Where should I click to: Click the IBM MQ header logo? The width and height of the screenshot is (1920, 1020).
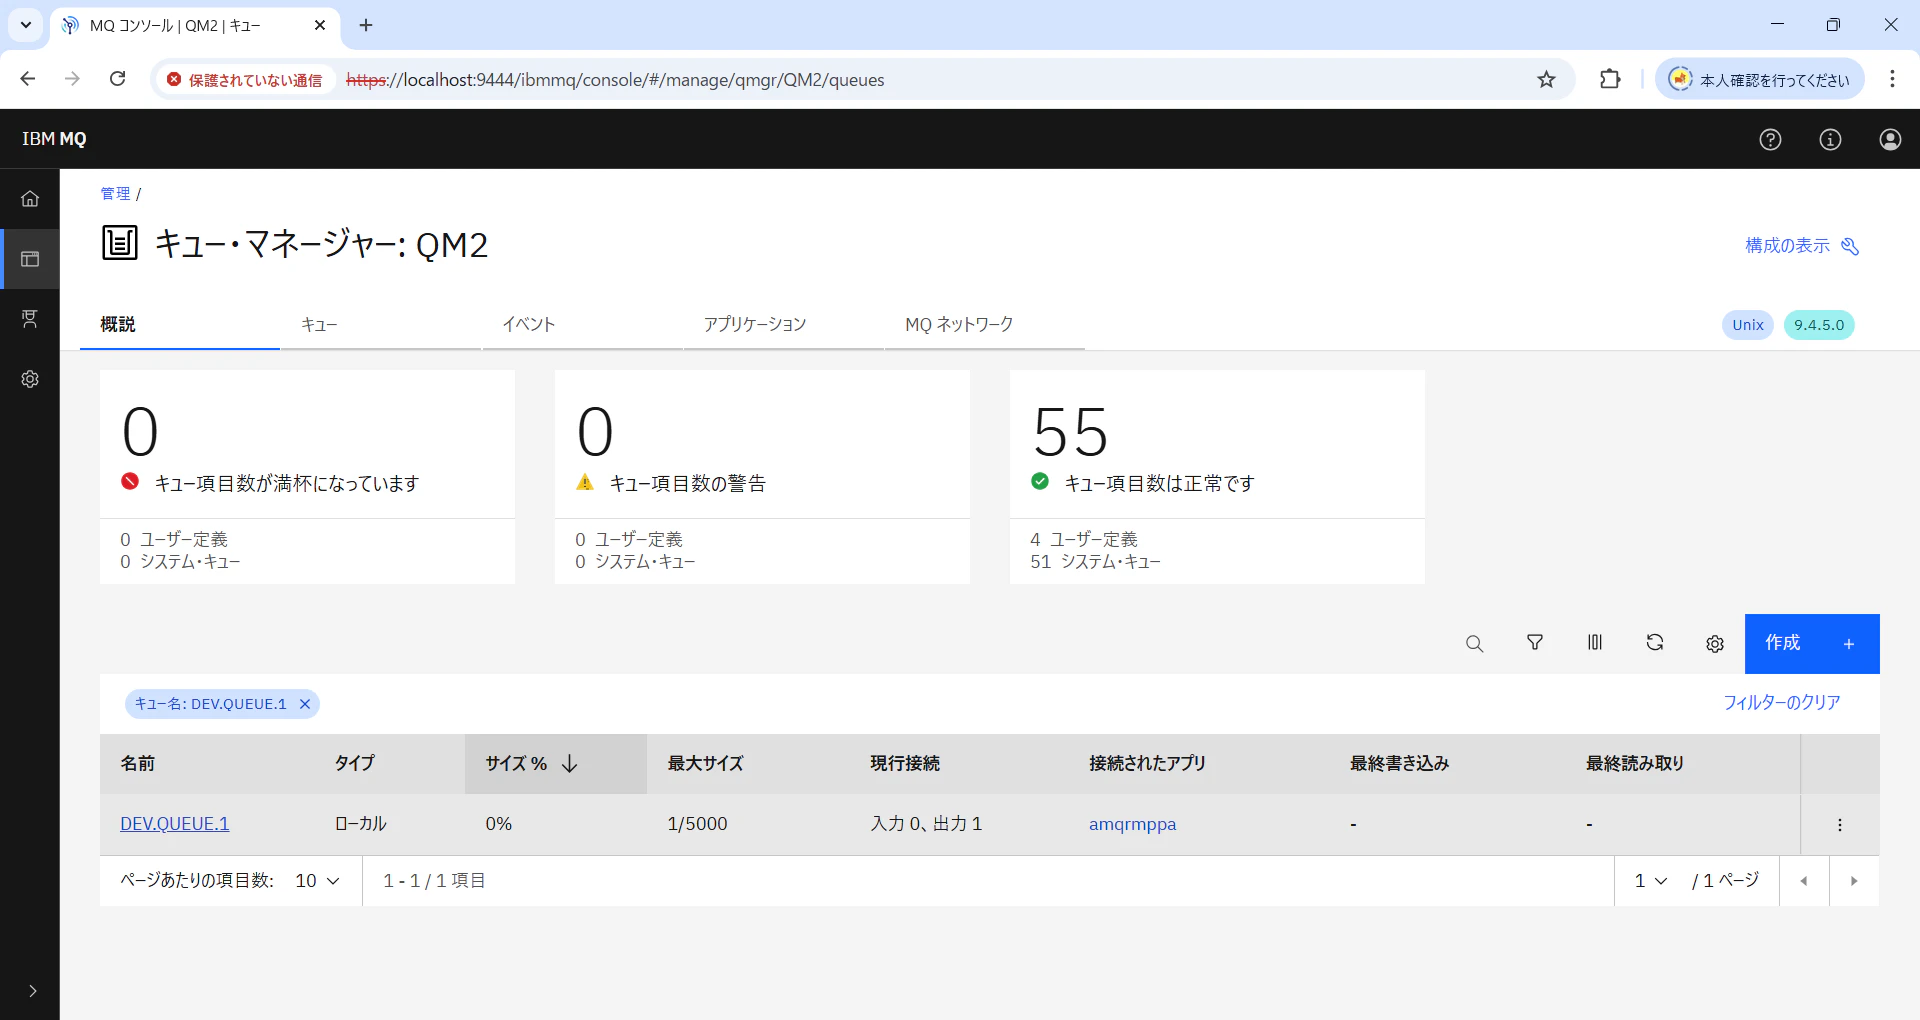(54, 139)
